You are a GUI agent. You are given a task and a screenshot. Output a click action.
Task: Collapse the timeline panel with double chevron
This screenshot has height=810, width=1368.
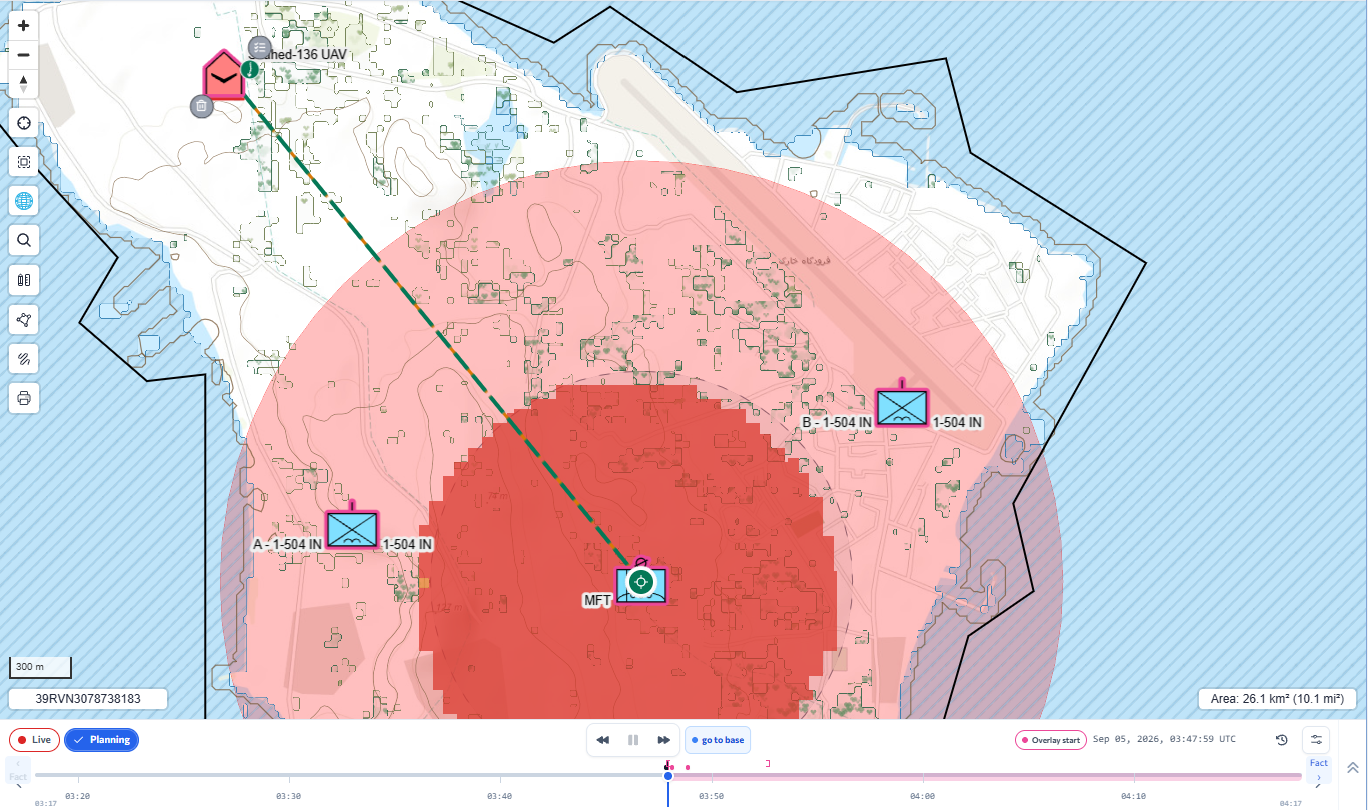point(1352,768)
